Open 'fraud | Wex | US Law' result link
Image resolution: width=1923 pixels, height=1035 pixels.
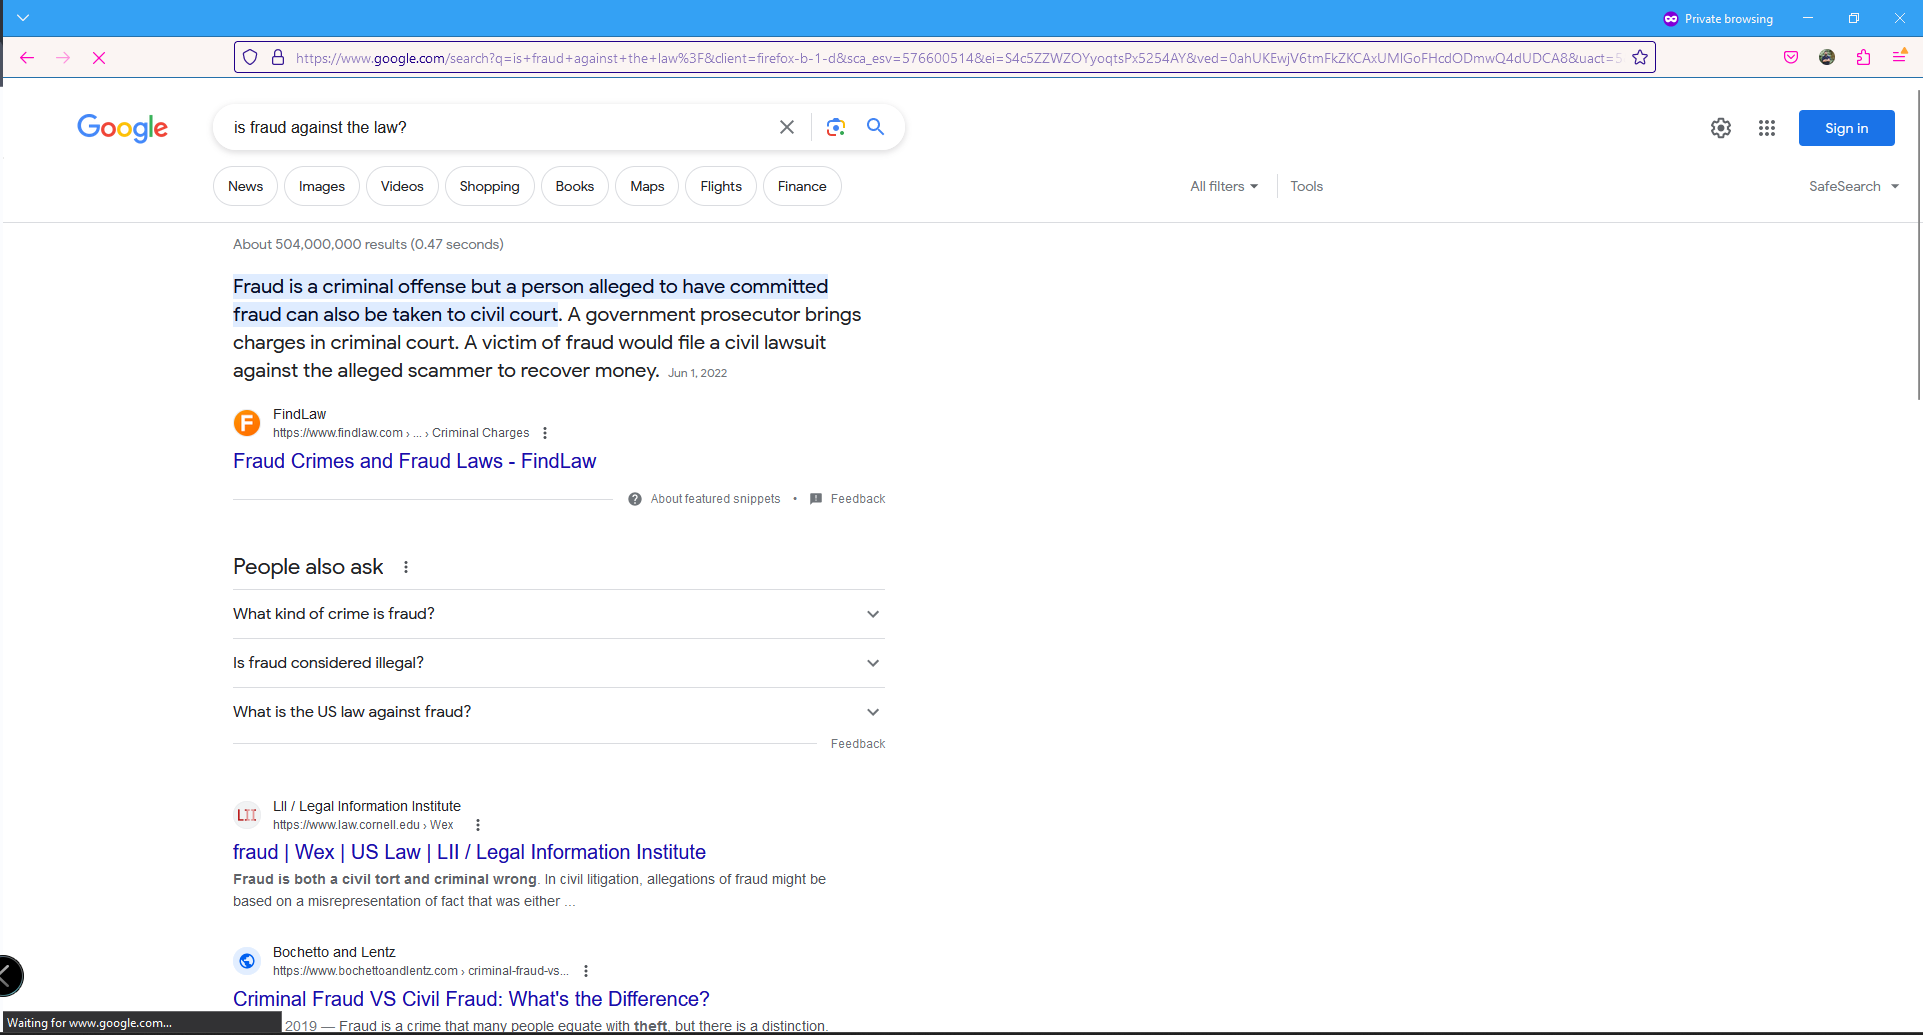469,852
